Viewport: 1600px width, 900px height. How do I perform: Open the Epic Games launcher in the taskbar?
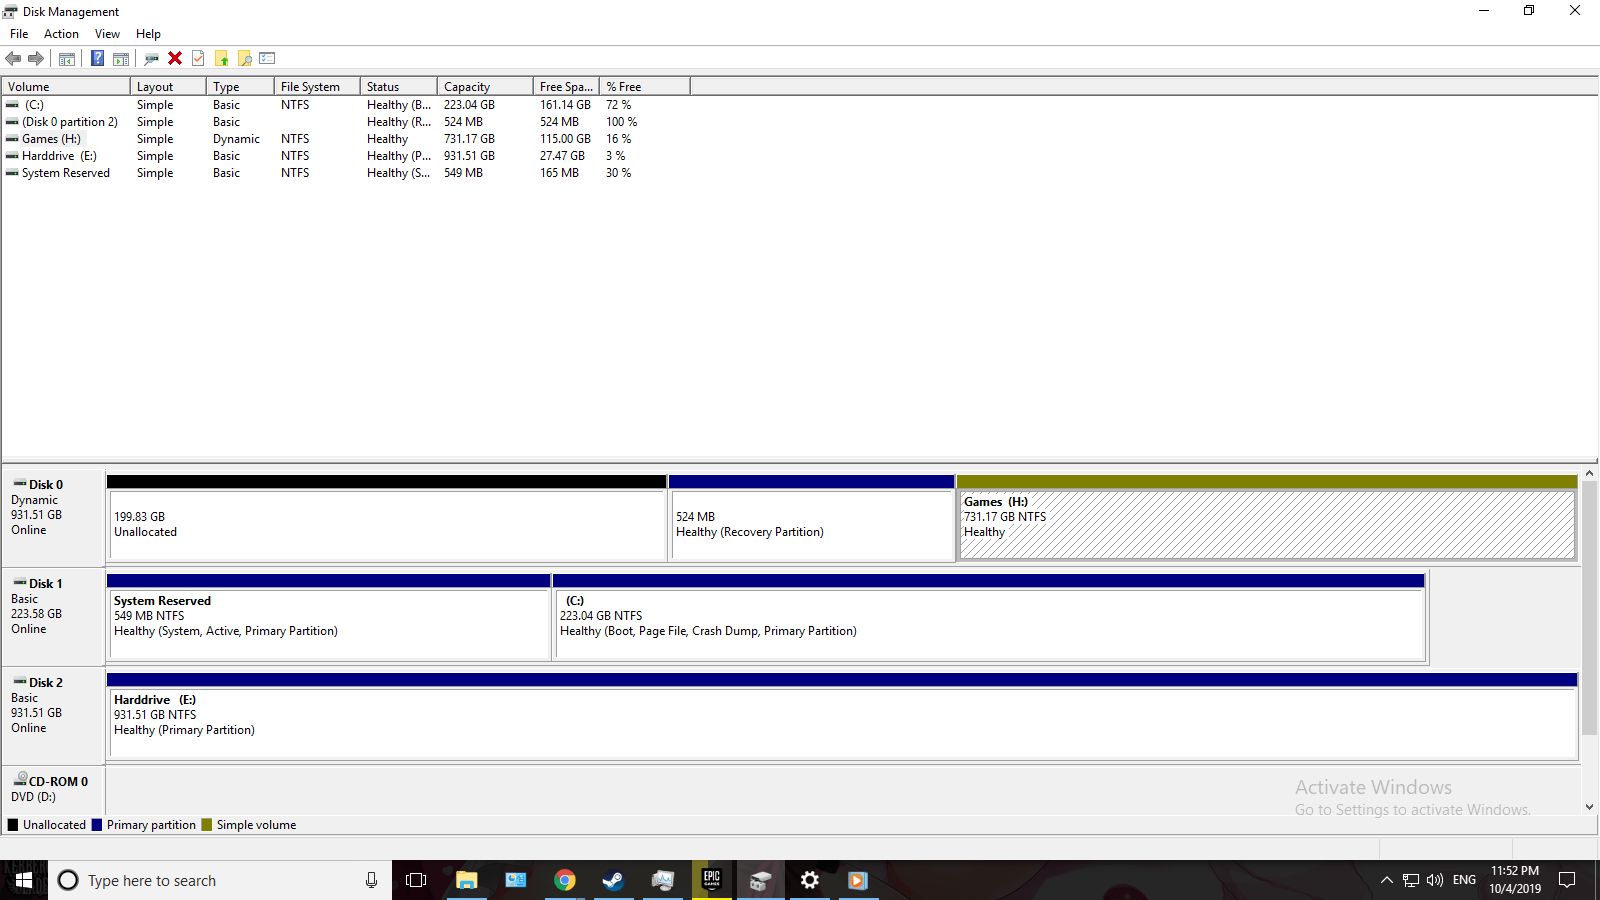tap(712, 880)
